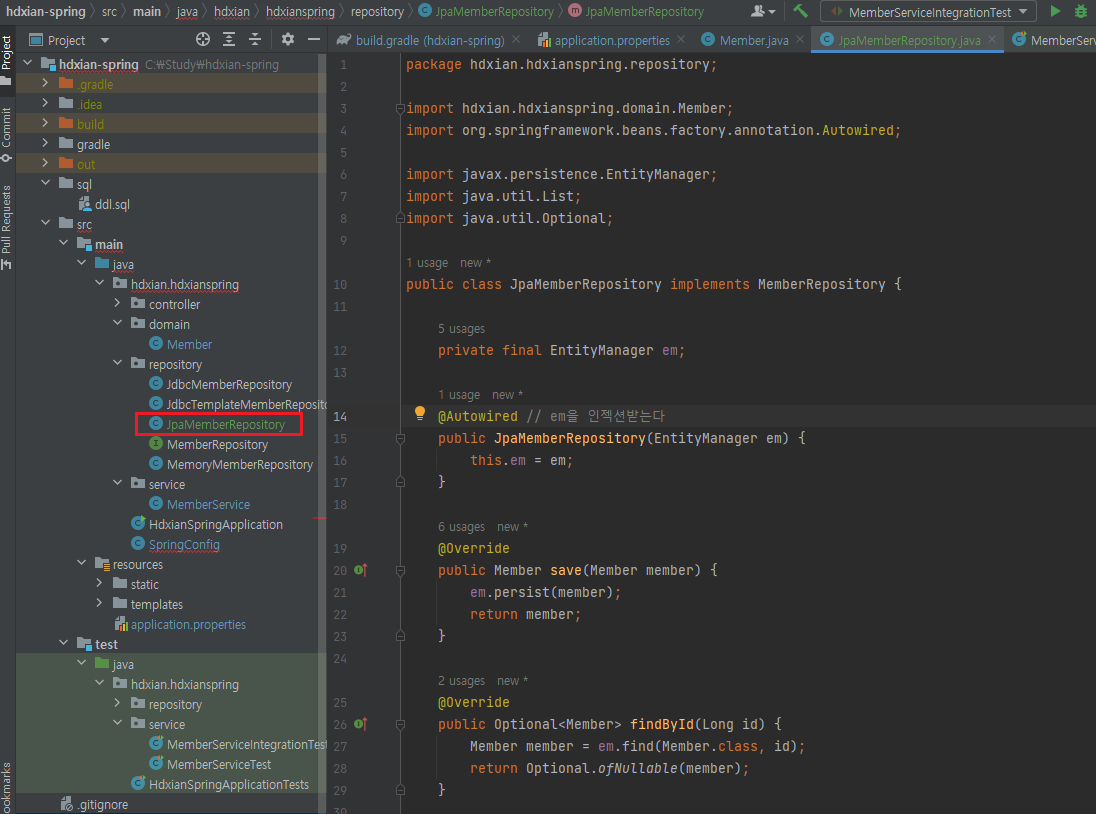Expand the .gradle folder
1096x814 pixels.
coord(45,83)
